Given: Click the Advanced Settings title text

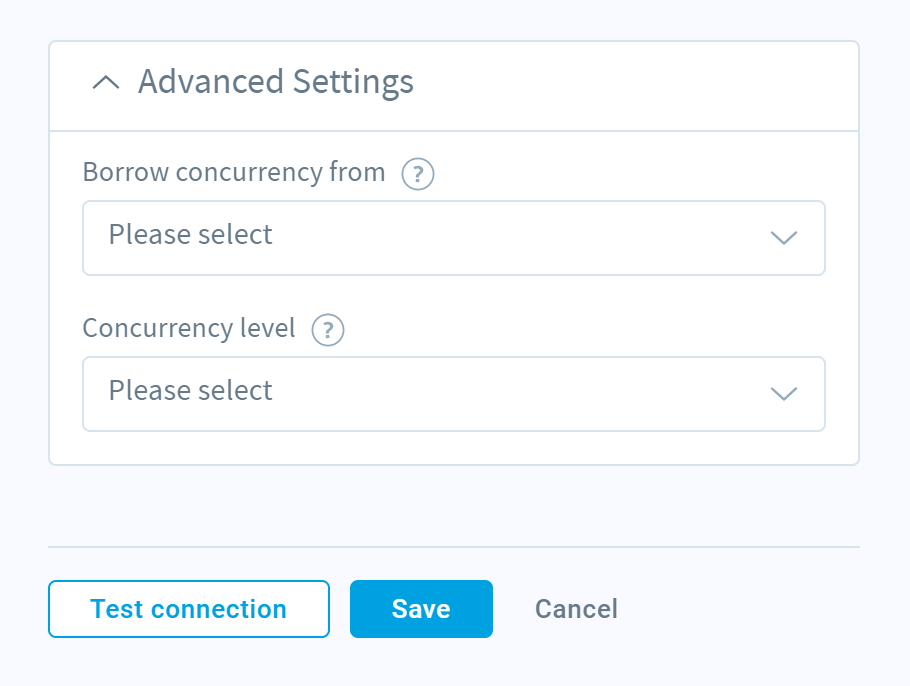Looking at the screenshot, I should (x=276, y=82).
